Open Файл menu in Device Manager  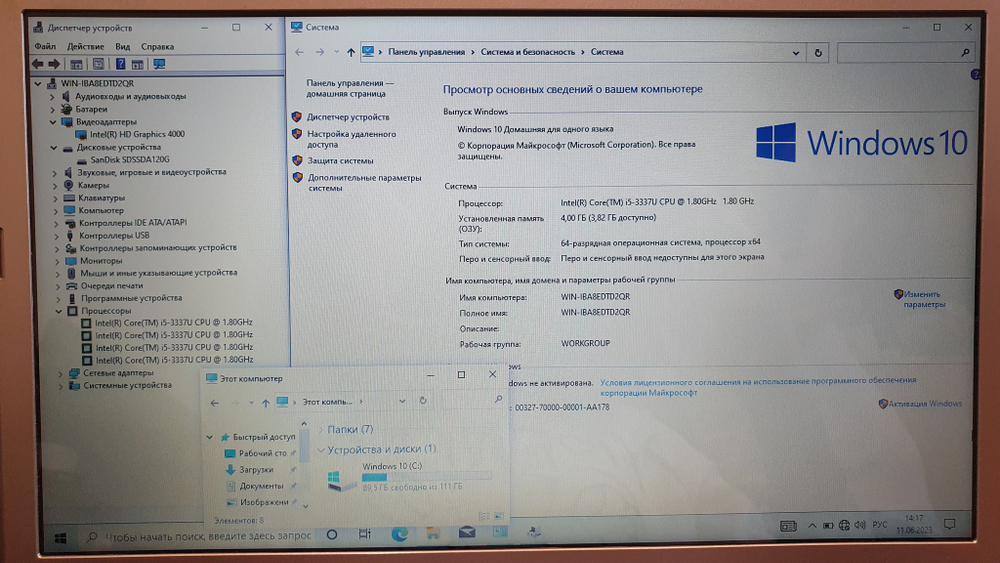(45, 46)
